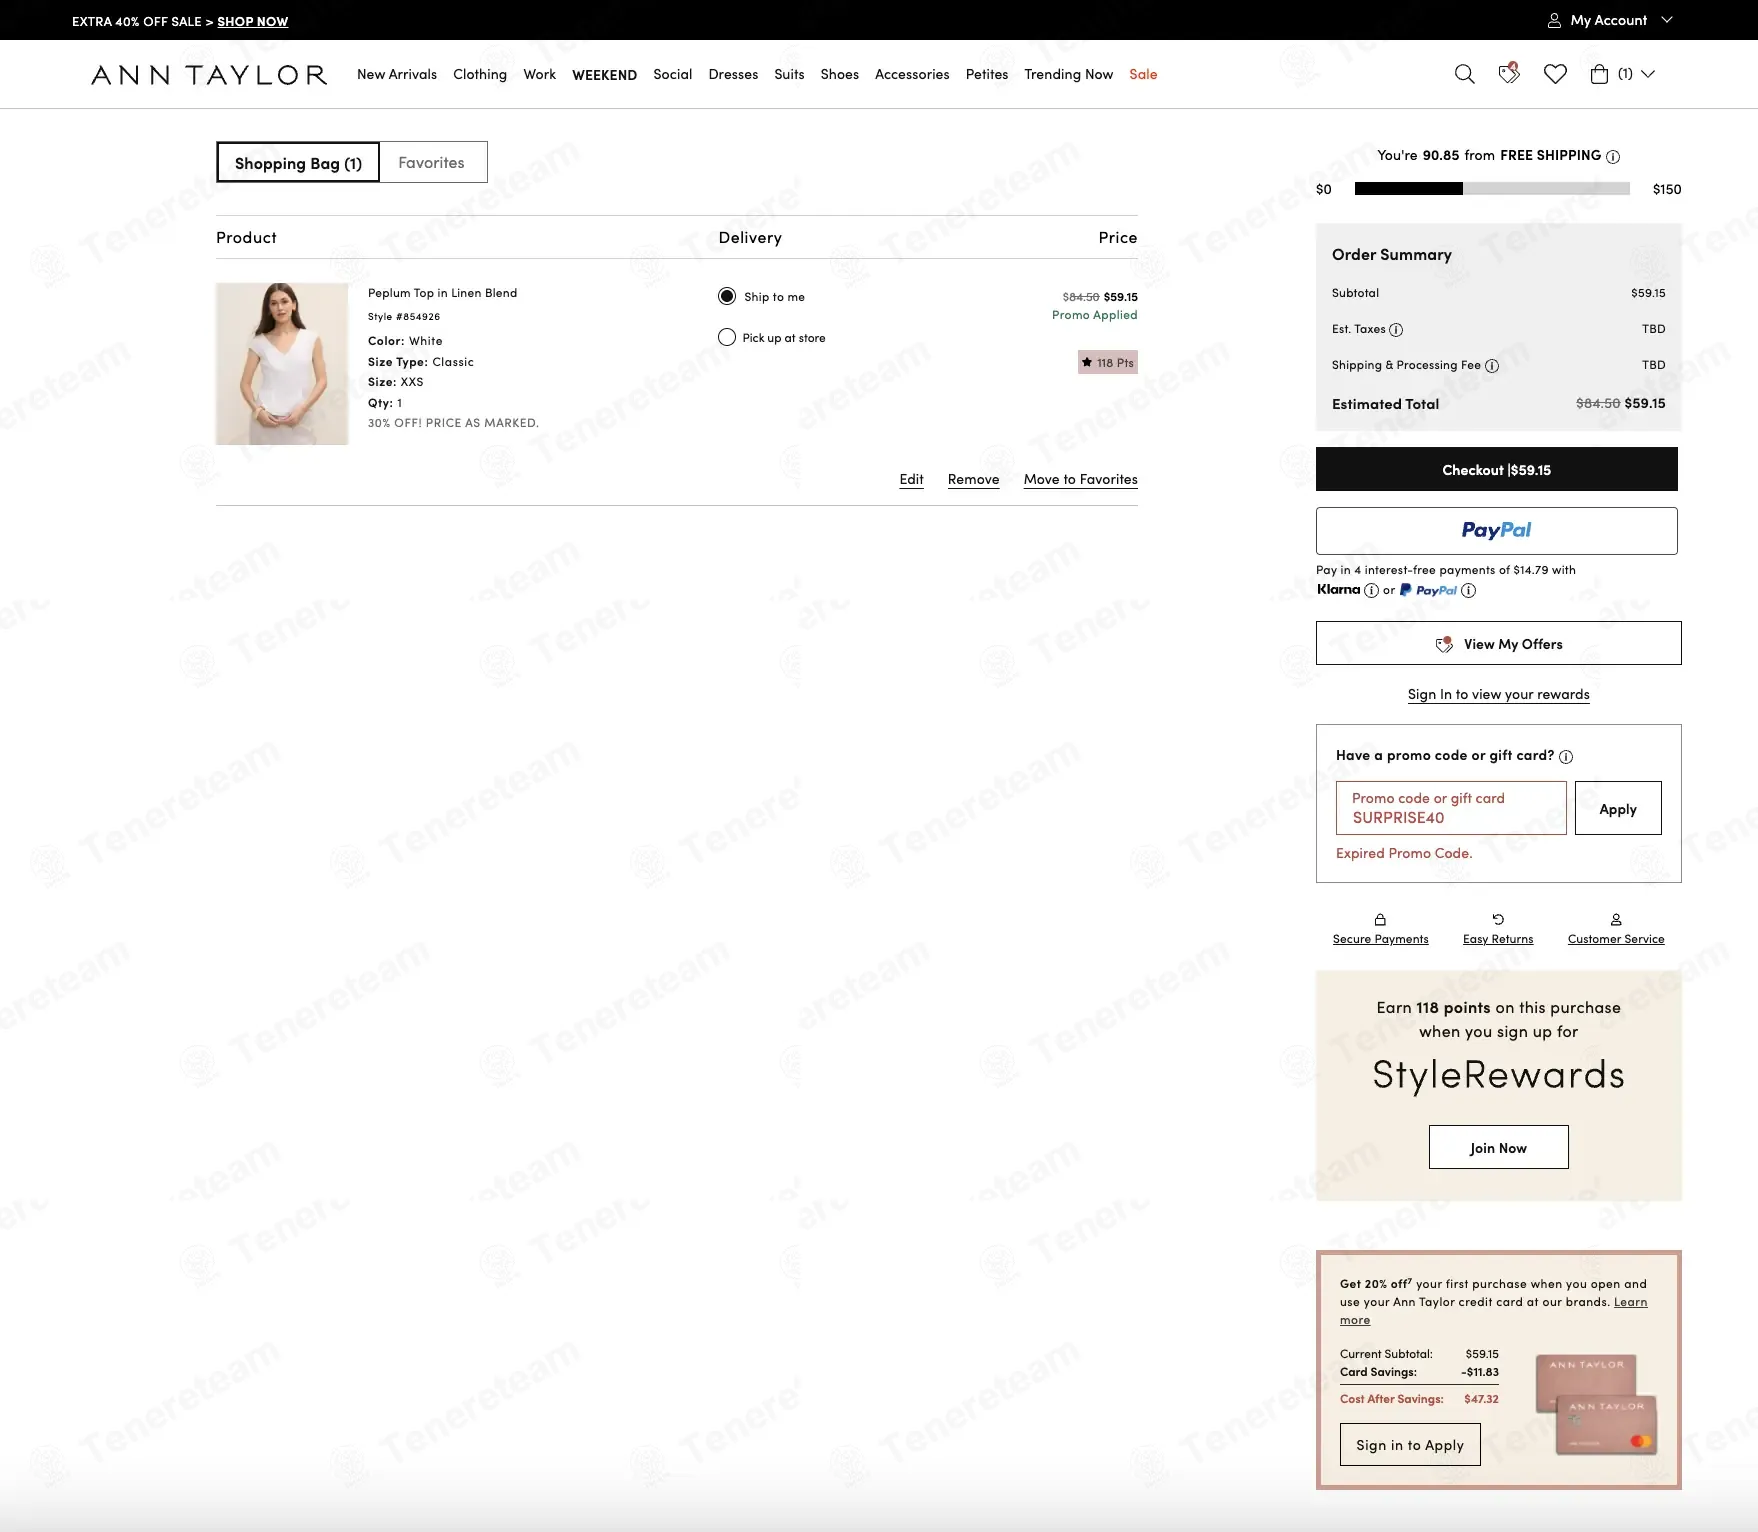Click the Checkout $59.15 button
The height and width of the screenshot is (1532, 1758).
[x=1496, y=469]
